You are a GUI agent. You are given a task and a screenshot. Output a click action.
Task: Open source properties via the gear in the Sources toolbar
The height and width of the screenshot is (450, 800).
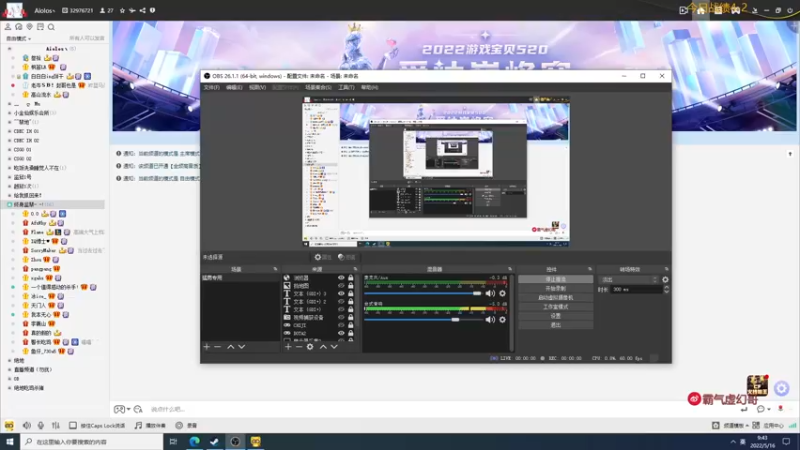point(310,347)
